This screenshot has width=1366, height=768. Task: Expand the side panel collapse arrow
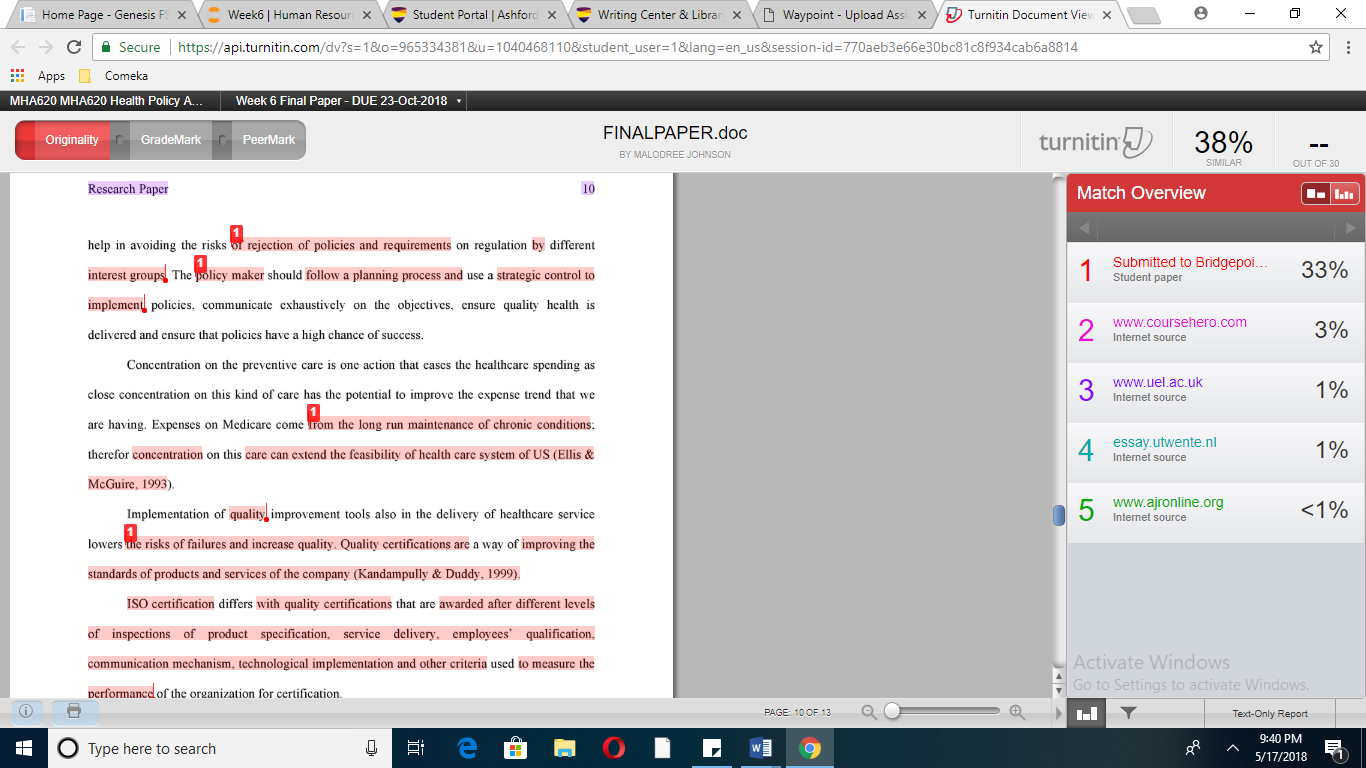[1060, 713]
